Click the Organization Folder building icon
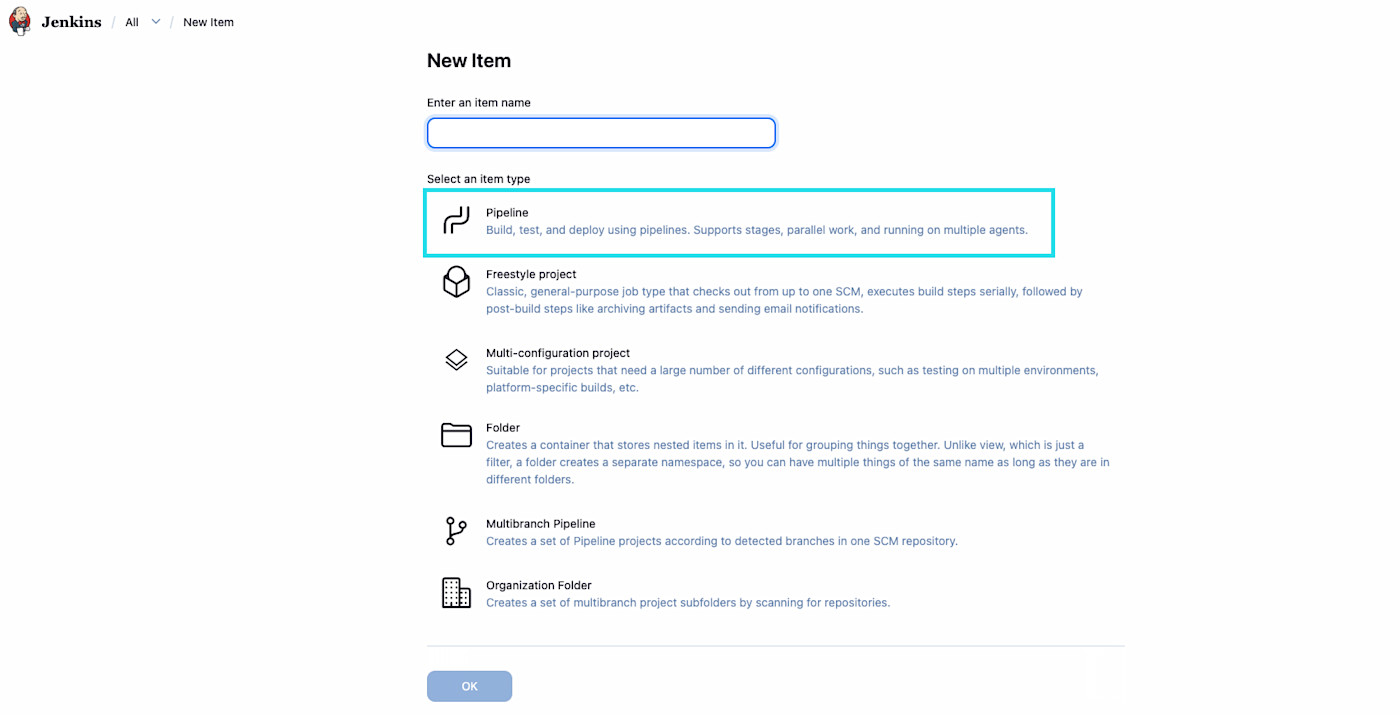The image size is (1400, 715). click(x=456, y=593)
